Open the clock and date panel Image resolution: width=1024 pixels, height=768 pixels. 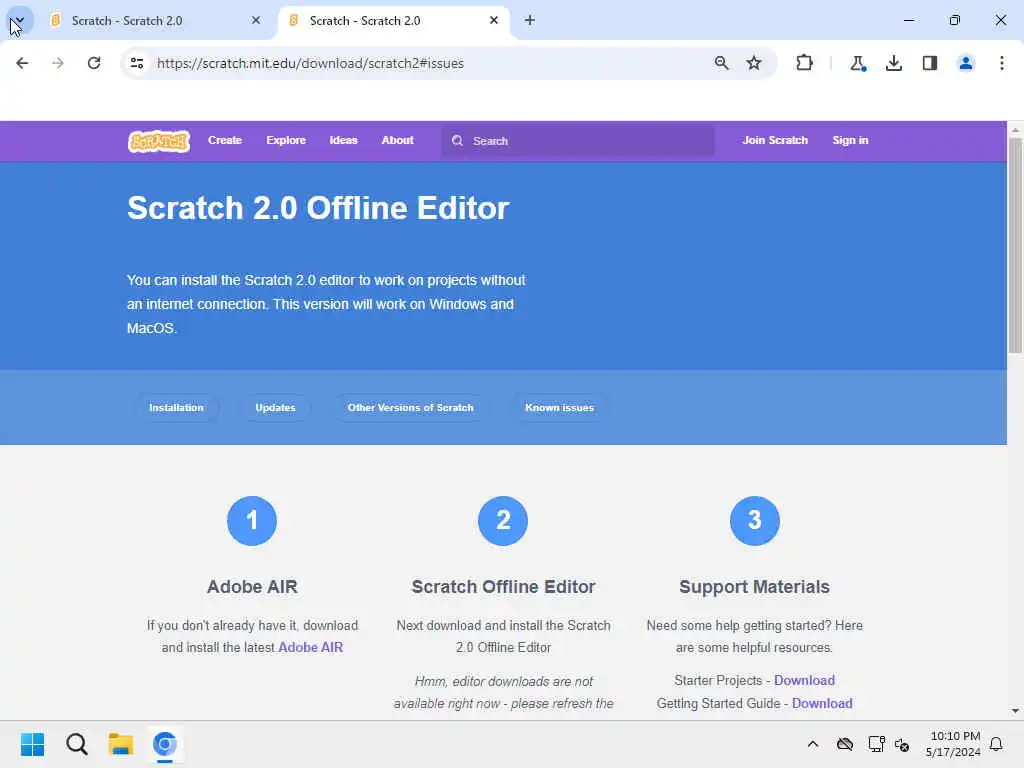[x=953, y=744]
